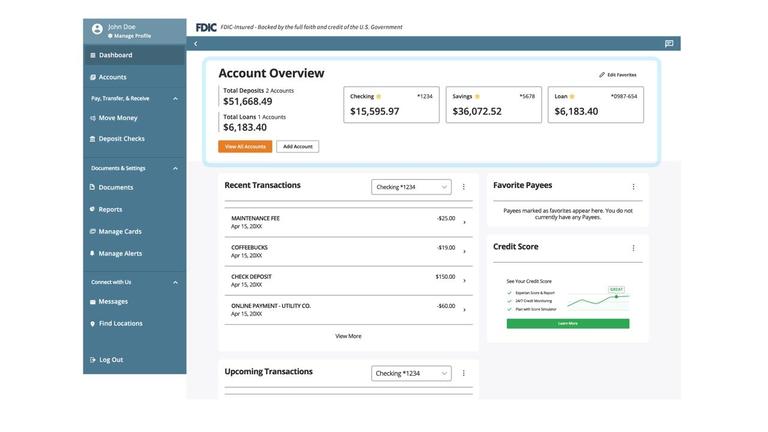This screenshot has height=432, width=768.
Task: Open Upcoming Transactions three-dot options menu
Action: (463, 373)
